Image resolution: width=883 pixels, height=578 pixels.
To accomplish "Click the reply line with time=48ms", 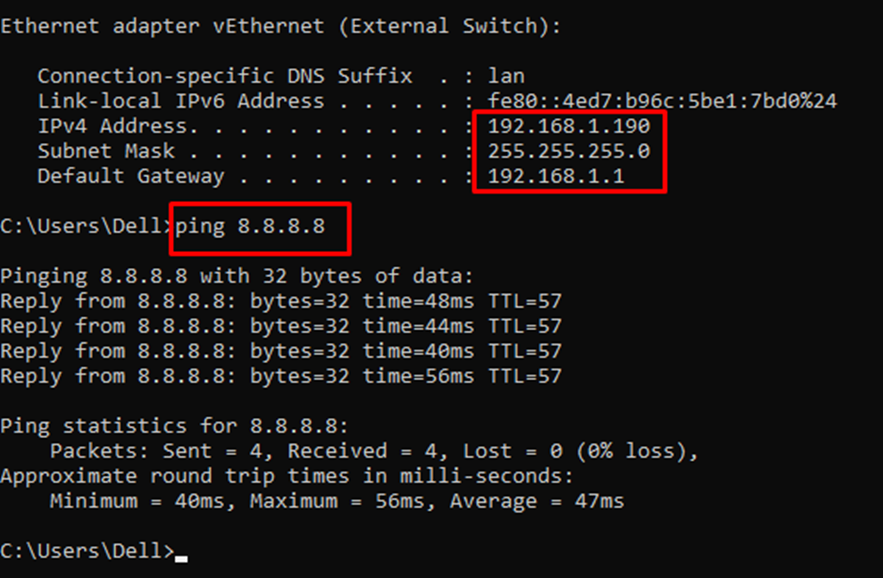I will 281,301.
